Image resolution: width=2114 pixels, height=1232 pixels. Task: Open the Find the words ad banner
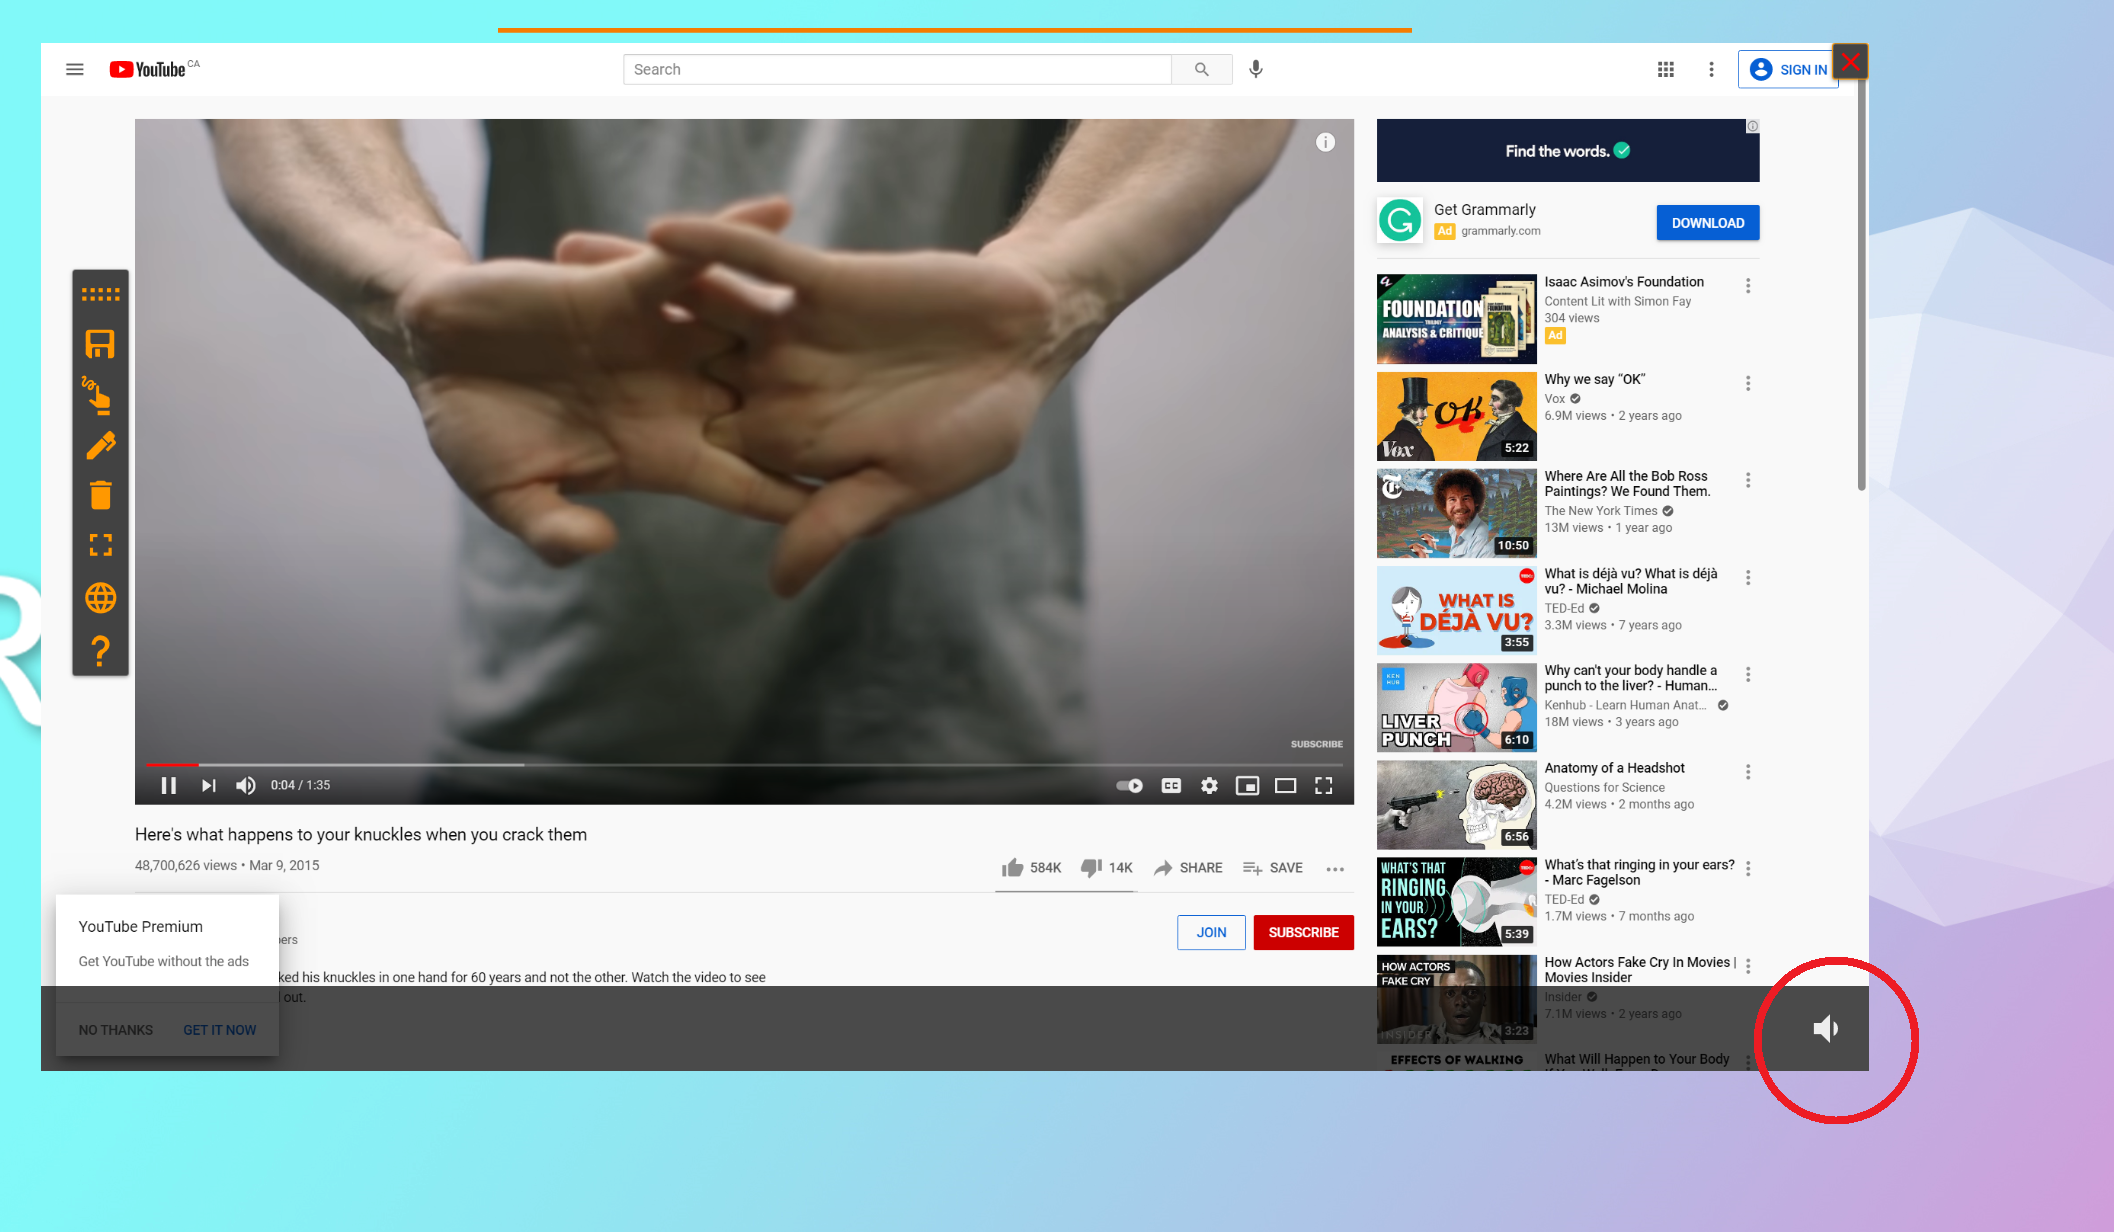pos(1567,151)
